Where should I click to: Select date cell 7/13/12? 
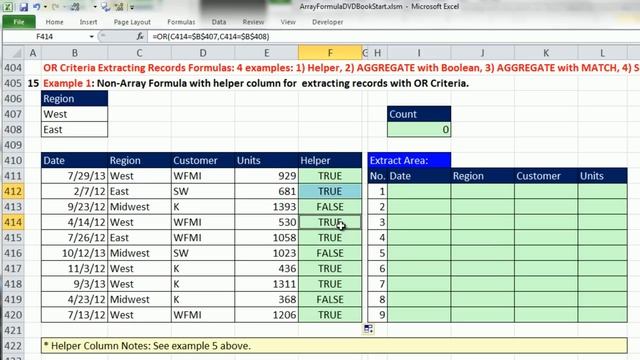click(74, 315)
